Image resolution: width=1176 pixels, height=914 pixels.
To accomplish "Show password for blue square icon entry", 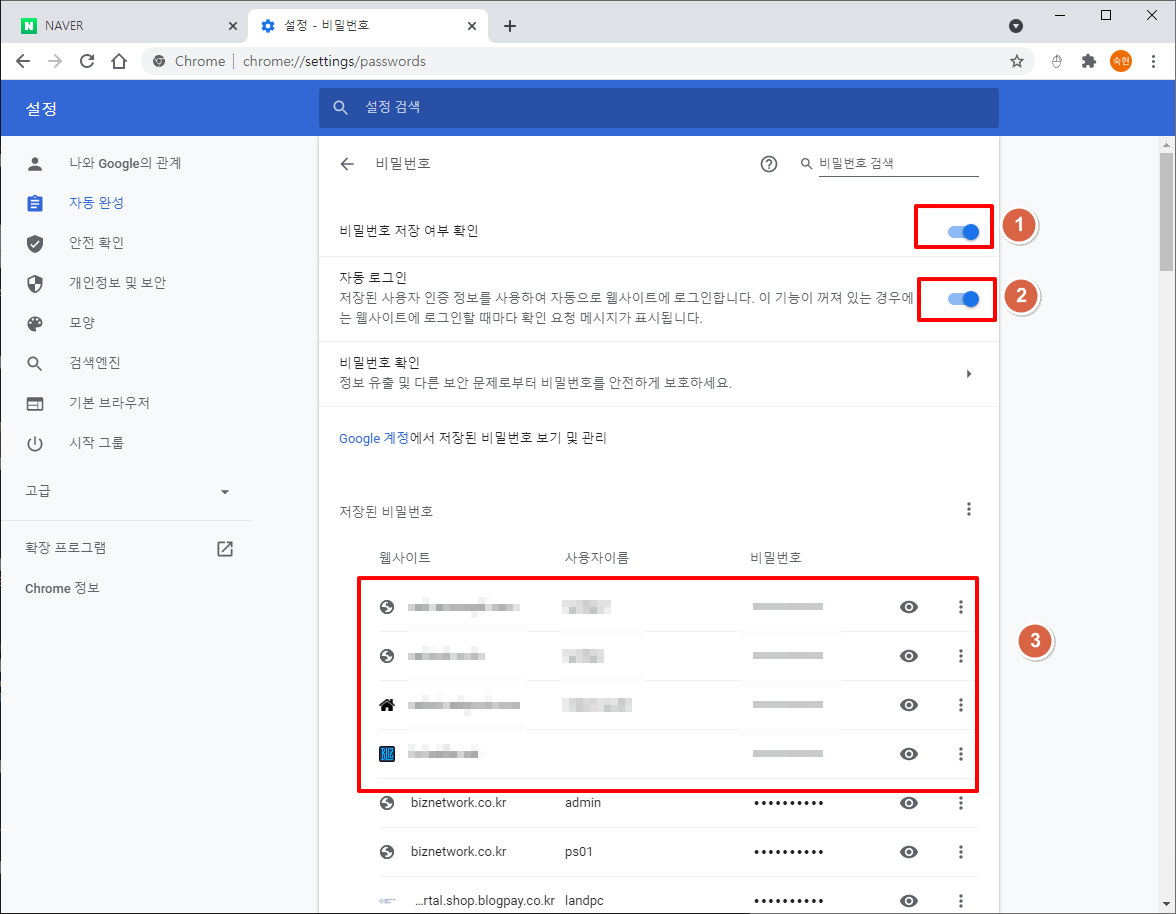I will 909,754.
